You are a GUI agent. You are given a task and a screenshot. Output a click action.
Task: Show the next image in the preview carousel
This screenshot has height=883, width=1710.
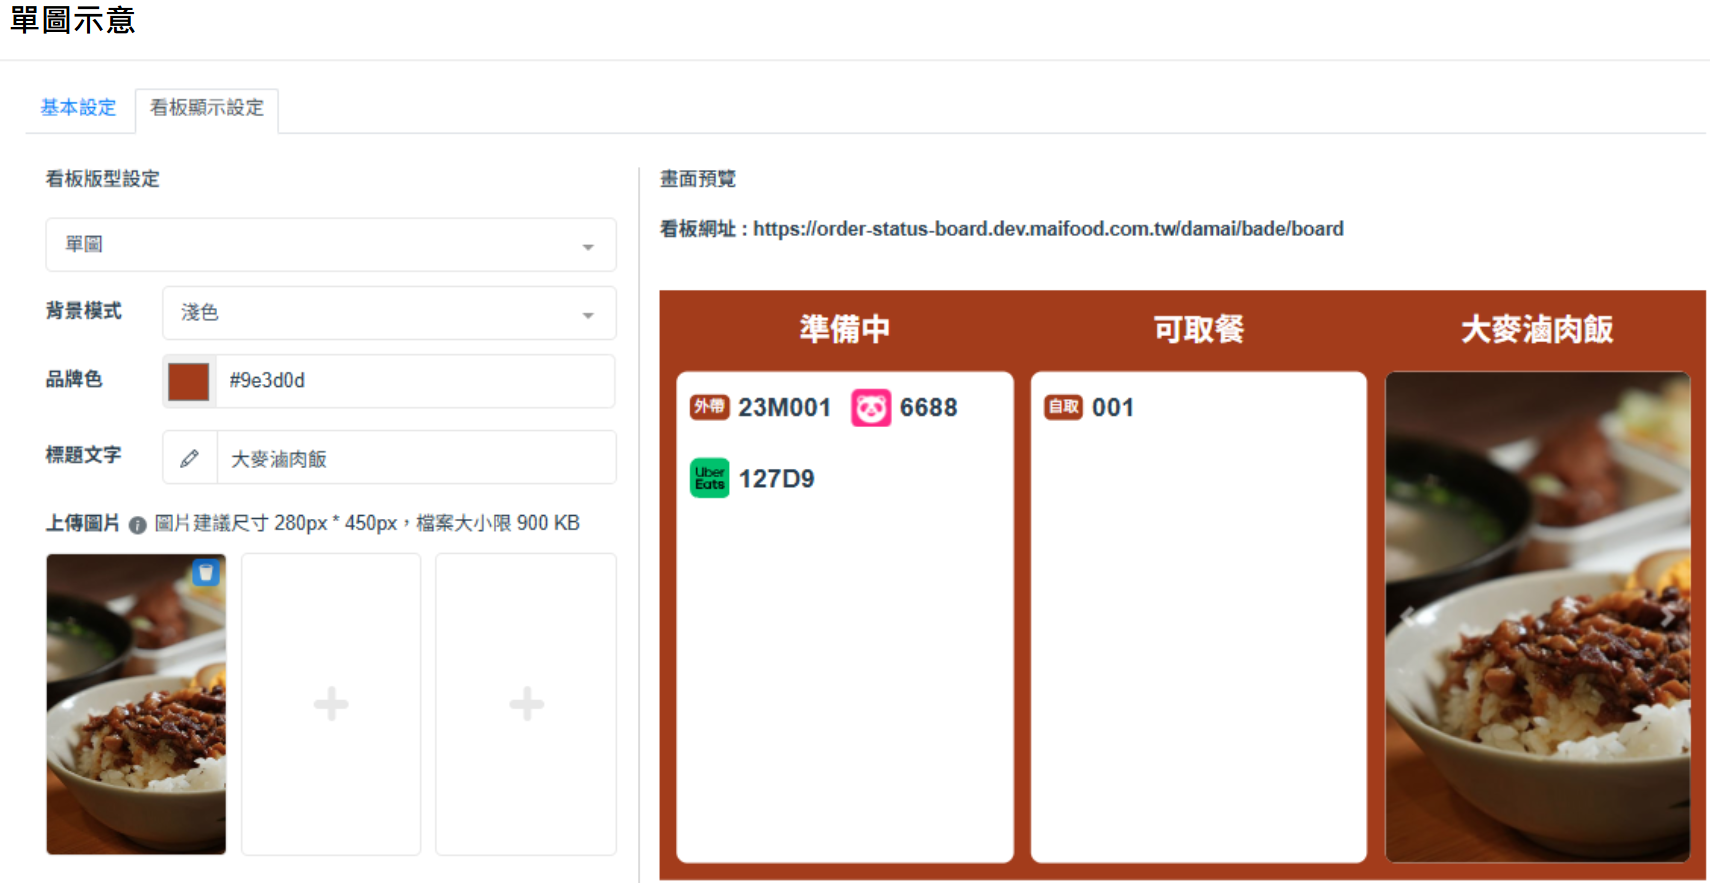pyautogui.click(x=1667, y=617)
